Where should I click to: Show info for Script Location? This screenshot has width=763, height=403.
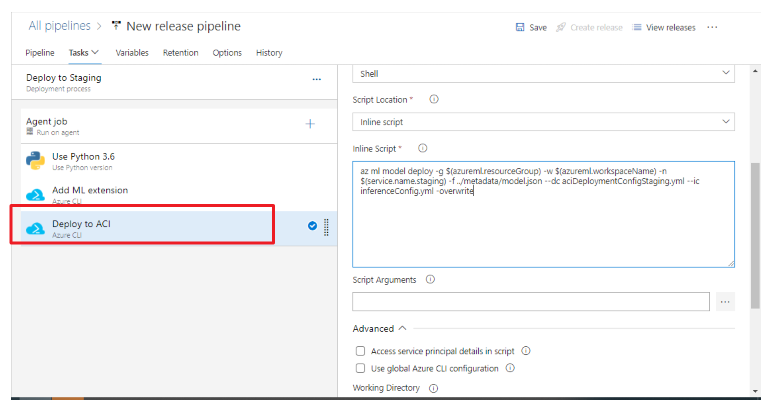(434, 99)
